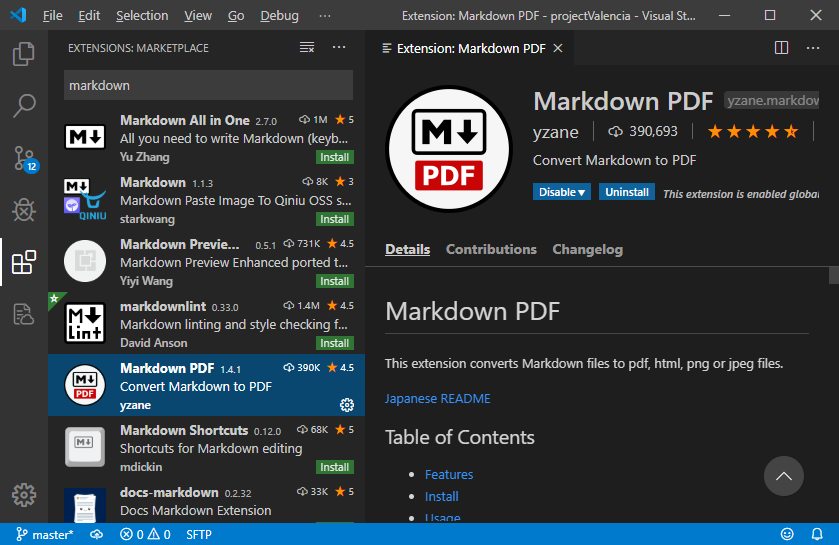This screenshot has width=839, height=545.
Task: Open the File menu
Action: (x=52, y=16)
